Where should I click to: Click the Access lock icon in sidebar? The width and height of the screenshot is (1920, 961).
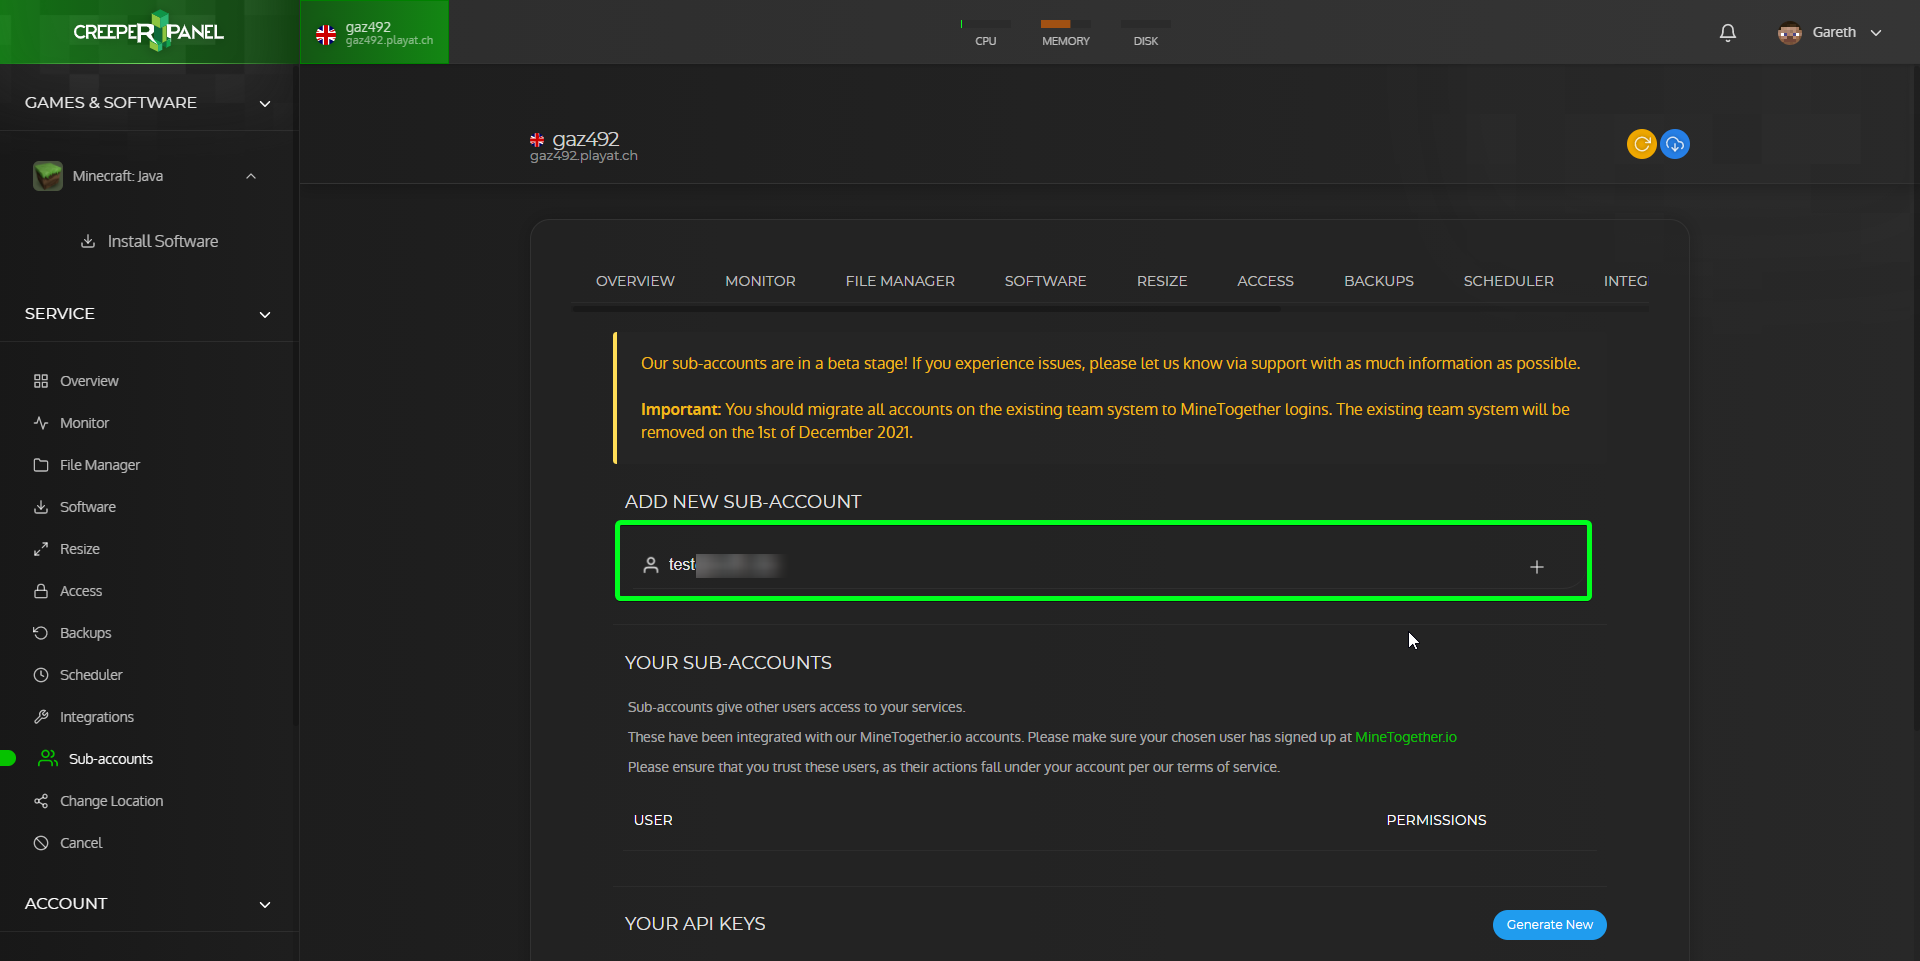41,591
